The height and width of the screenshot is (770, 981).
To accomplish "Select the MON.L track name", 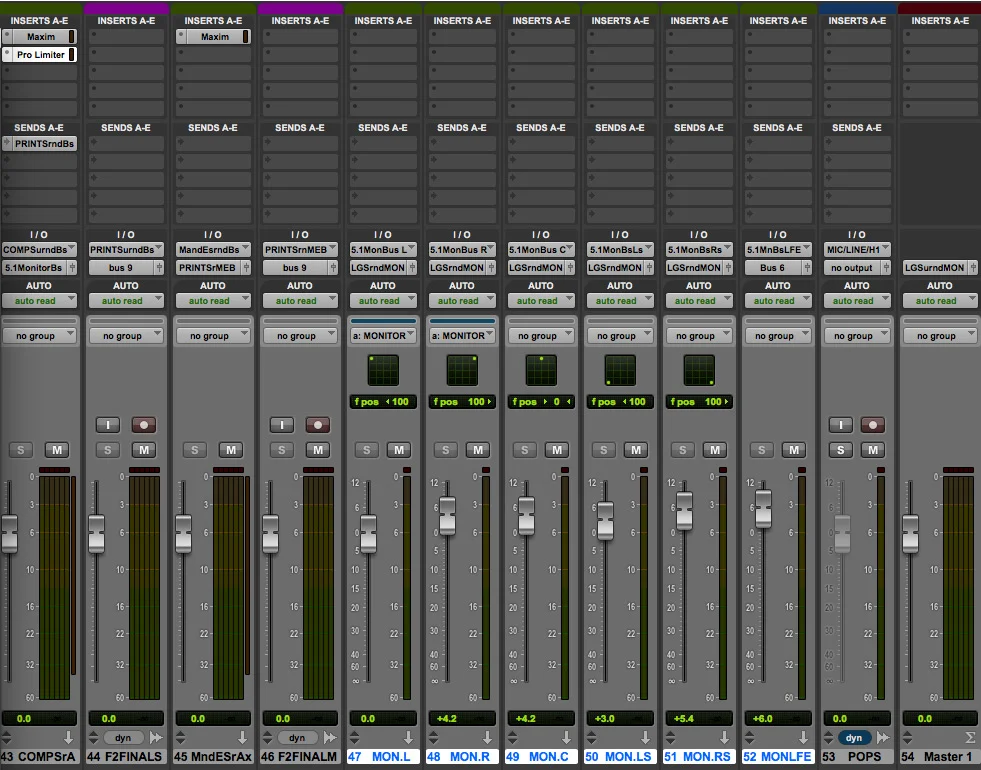I will [383, 757].
